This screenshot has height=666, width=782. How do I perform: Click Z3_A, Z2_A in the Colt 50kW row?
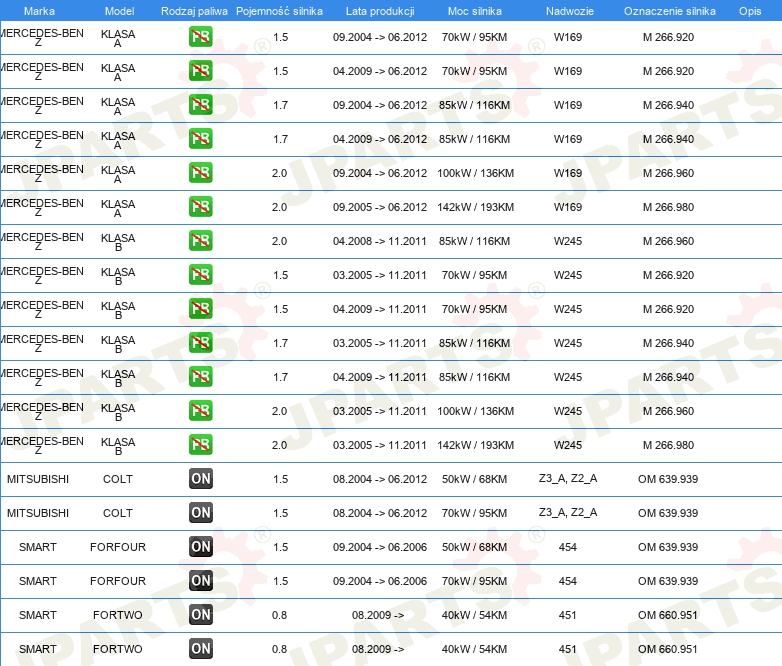[x=568, y=478]
